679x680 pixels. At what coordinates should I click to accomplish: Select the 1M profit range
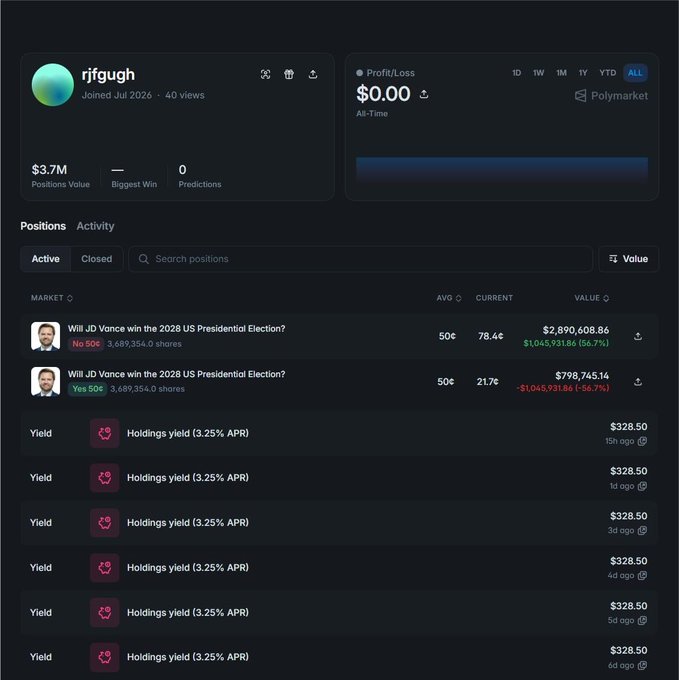coord(561,73)
